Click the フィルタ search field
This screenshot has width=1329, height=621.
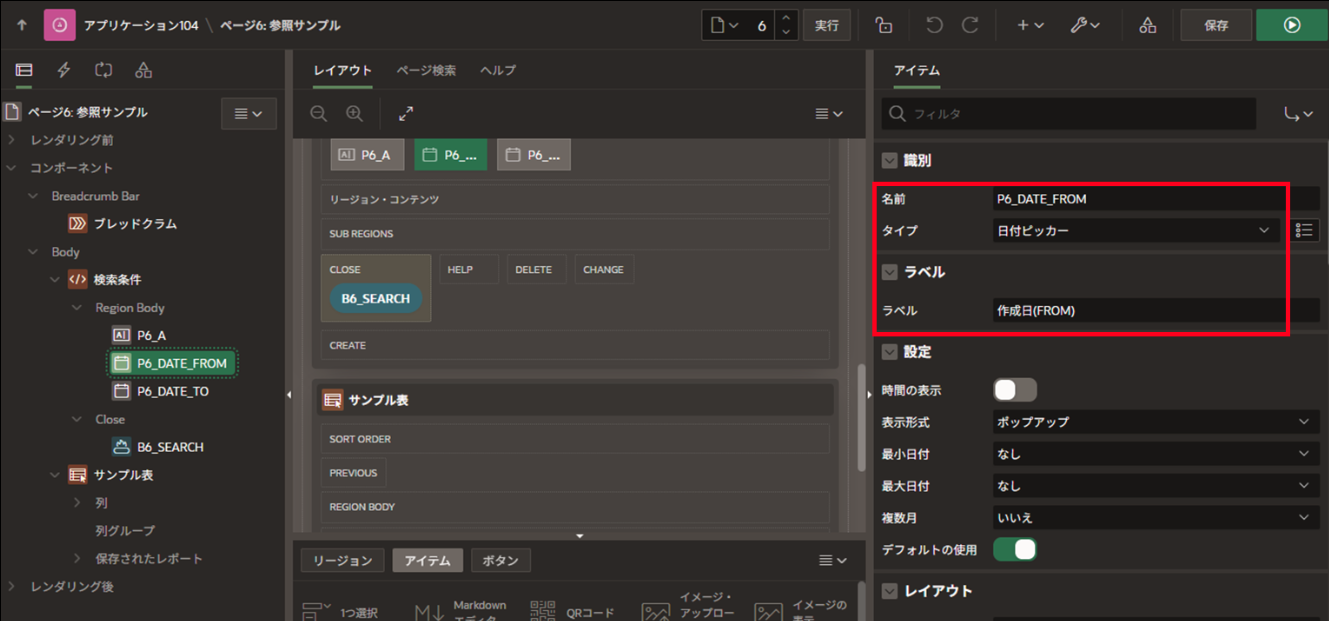[x=1070, y=114]
